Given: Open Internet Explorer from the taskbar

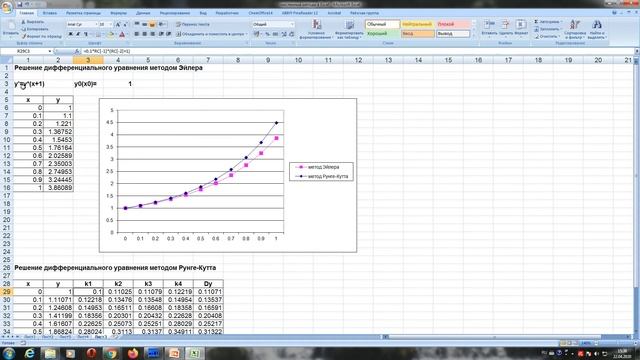Looking at the screenshot, I should (x=29, y=353).
